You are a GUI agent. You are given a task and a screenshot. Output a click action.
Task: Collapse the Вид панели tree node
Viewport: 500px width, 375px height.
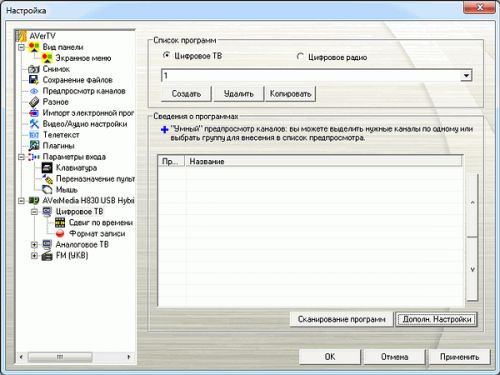(21, 47)
